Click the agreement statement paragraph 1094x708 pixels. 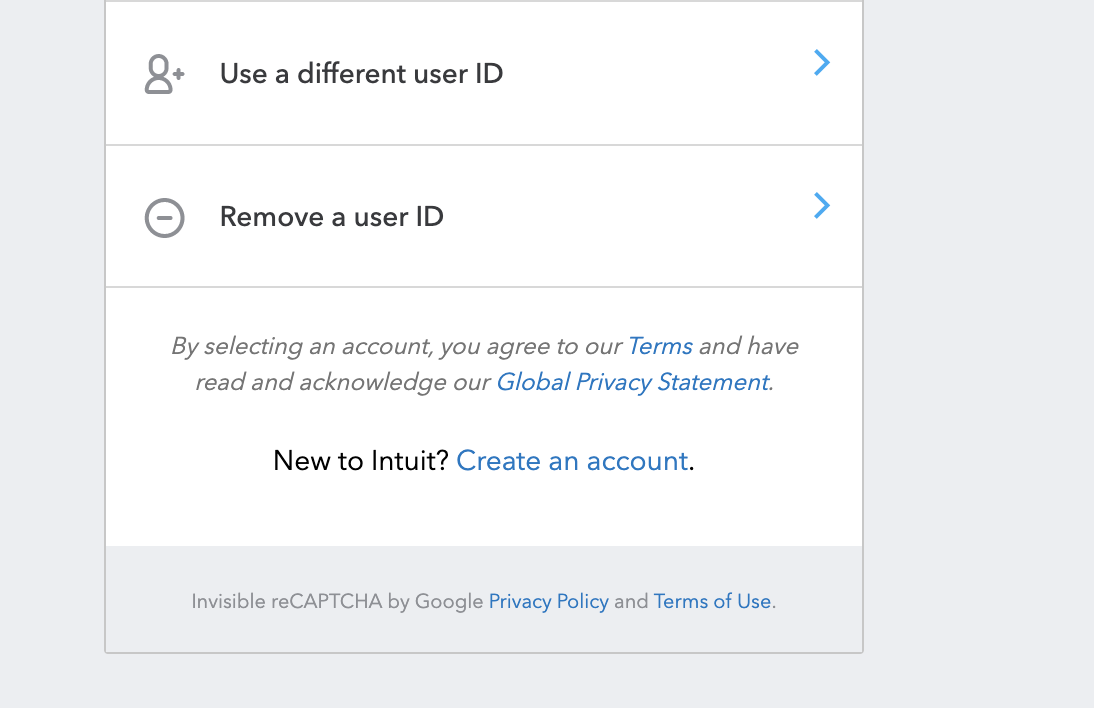483,363
